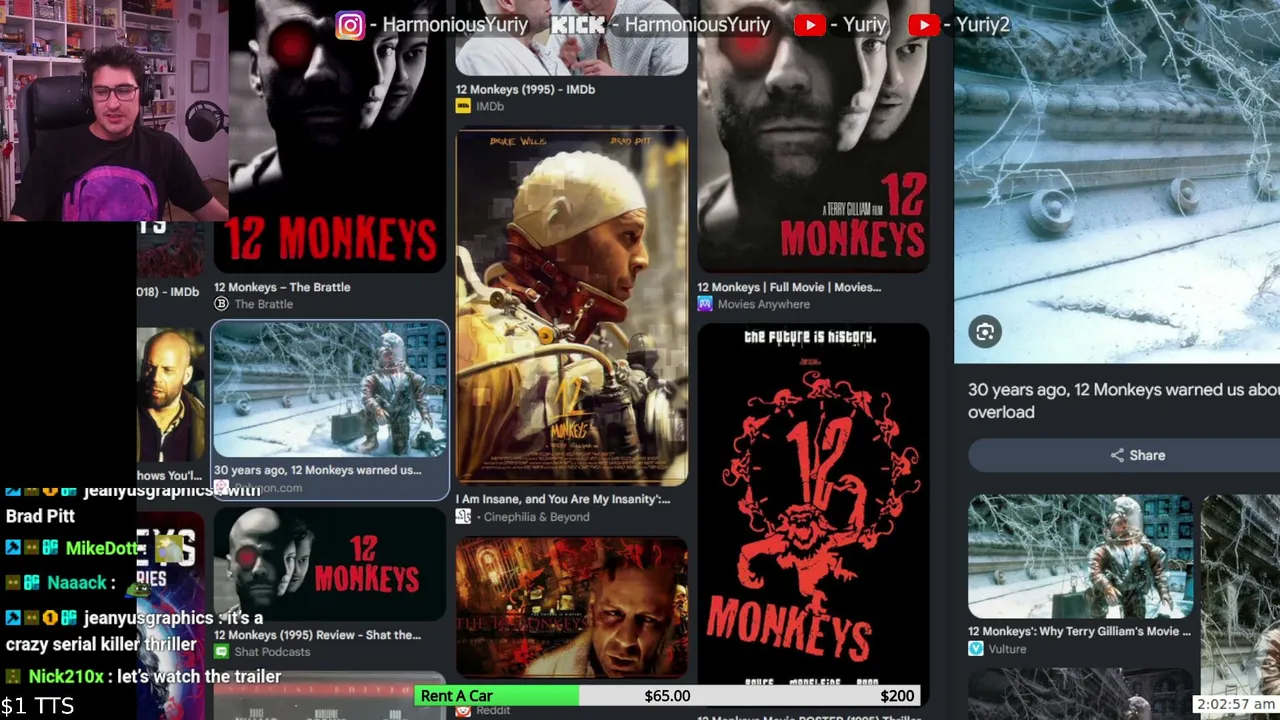
Task: Click the Reddit source icon
Action: [463, 710]
